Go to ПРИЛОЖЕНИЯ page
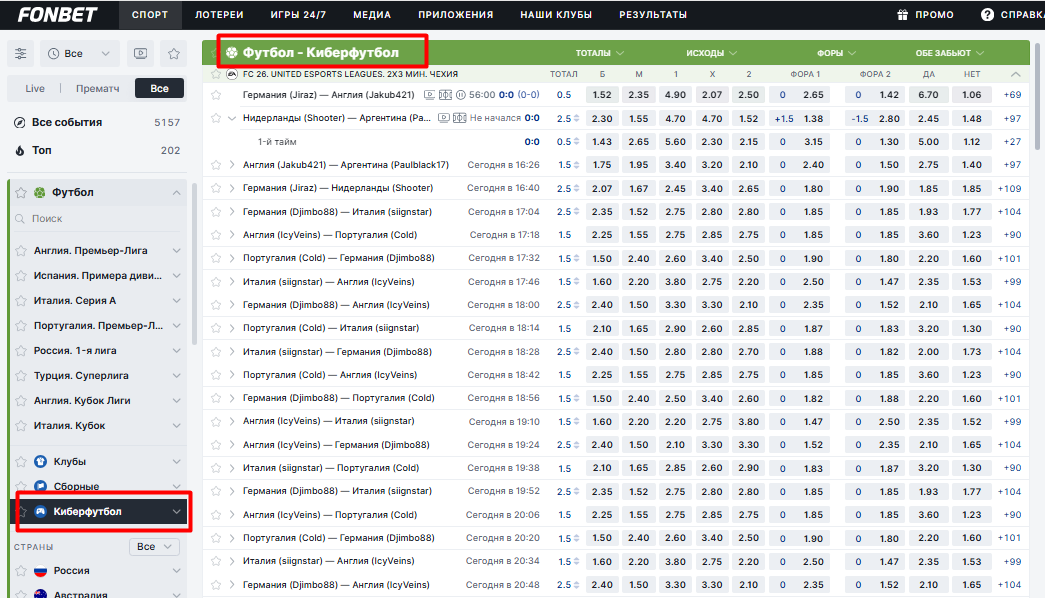1045x598 pixels. [456, 15]
